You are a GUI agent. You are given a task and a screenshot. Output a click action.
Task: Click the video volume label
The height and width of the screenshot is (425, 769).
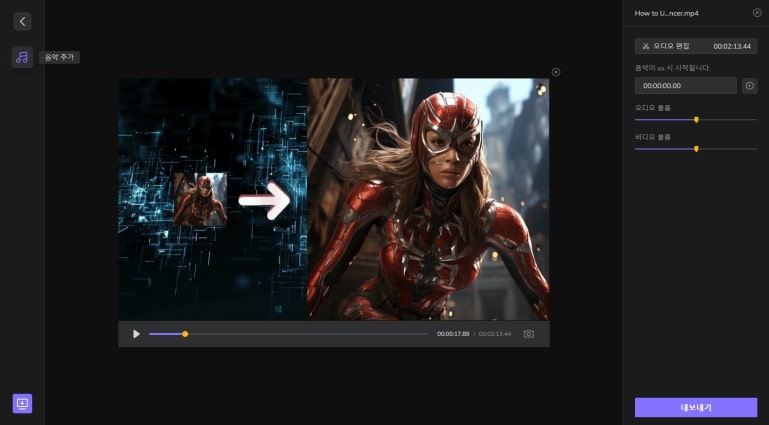point(652,137)
